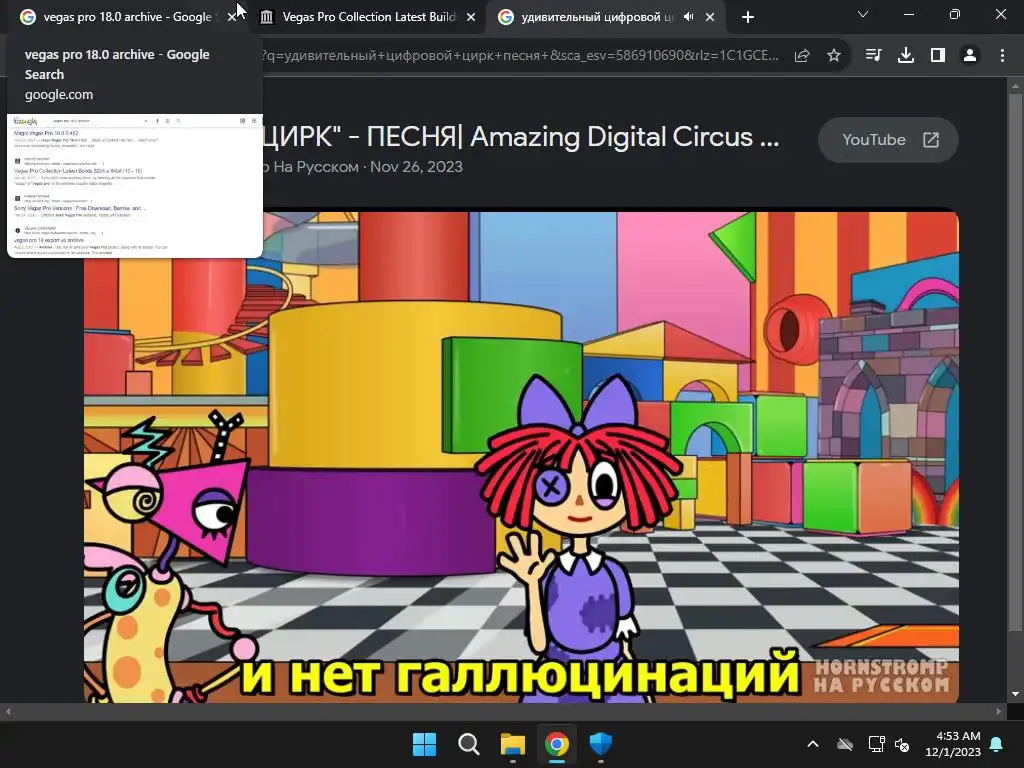
Task: Click the vertical scrollbar thumb
Action: (x=1015, y=362)
